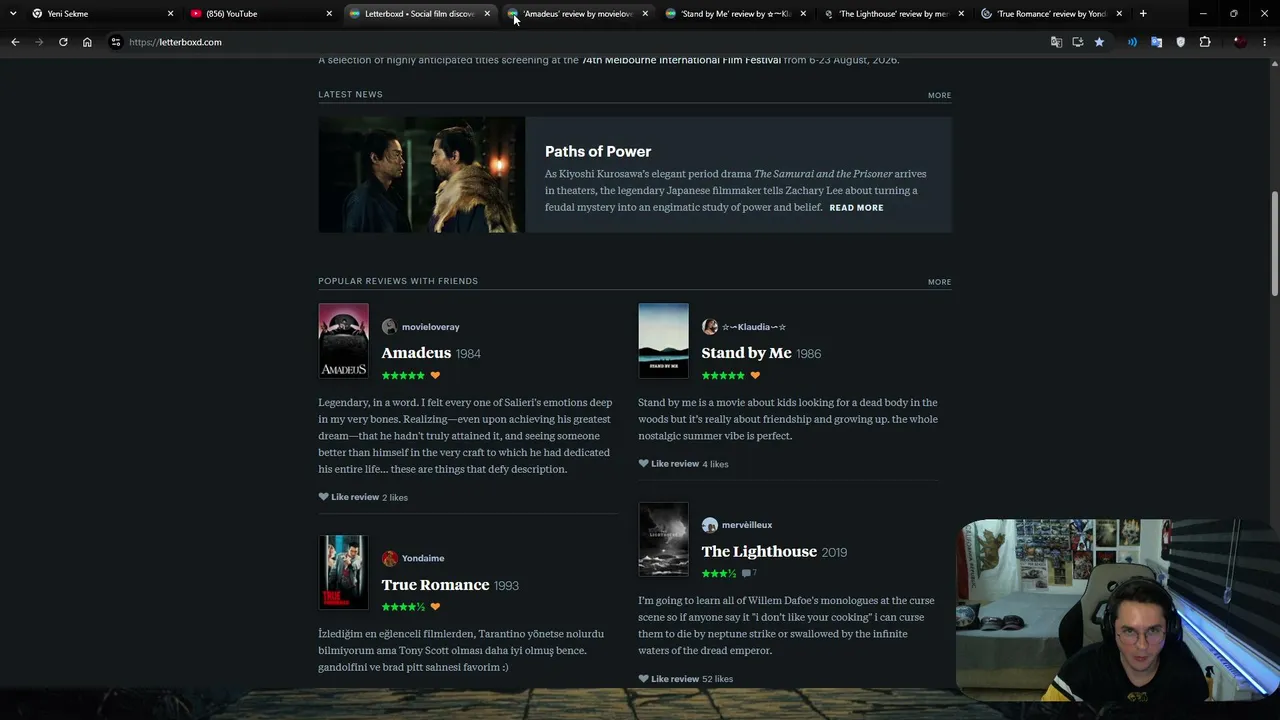
Task: Open the Paths of Power news image
Action: pos(421,175)
